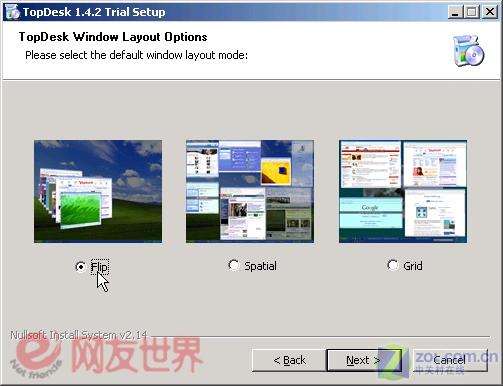Click the installer disc icon in header

click(x=468, y=50)
